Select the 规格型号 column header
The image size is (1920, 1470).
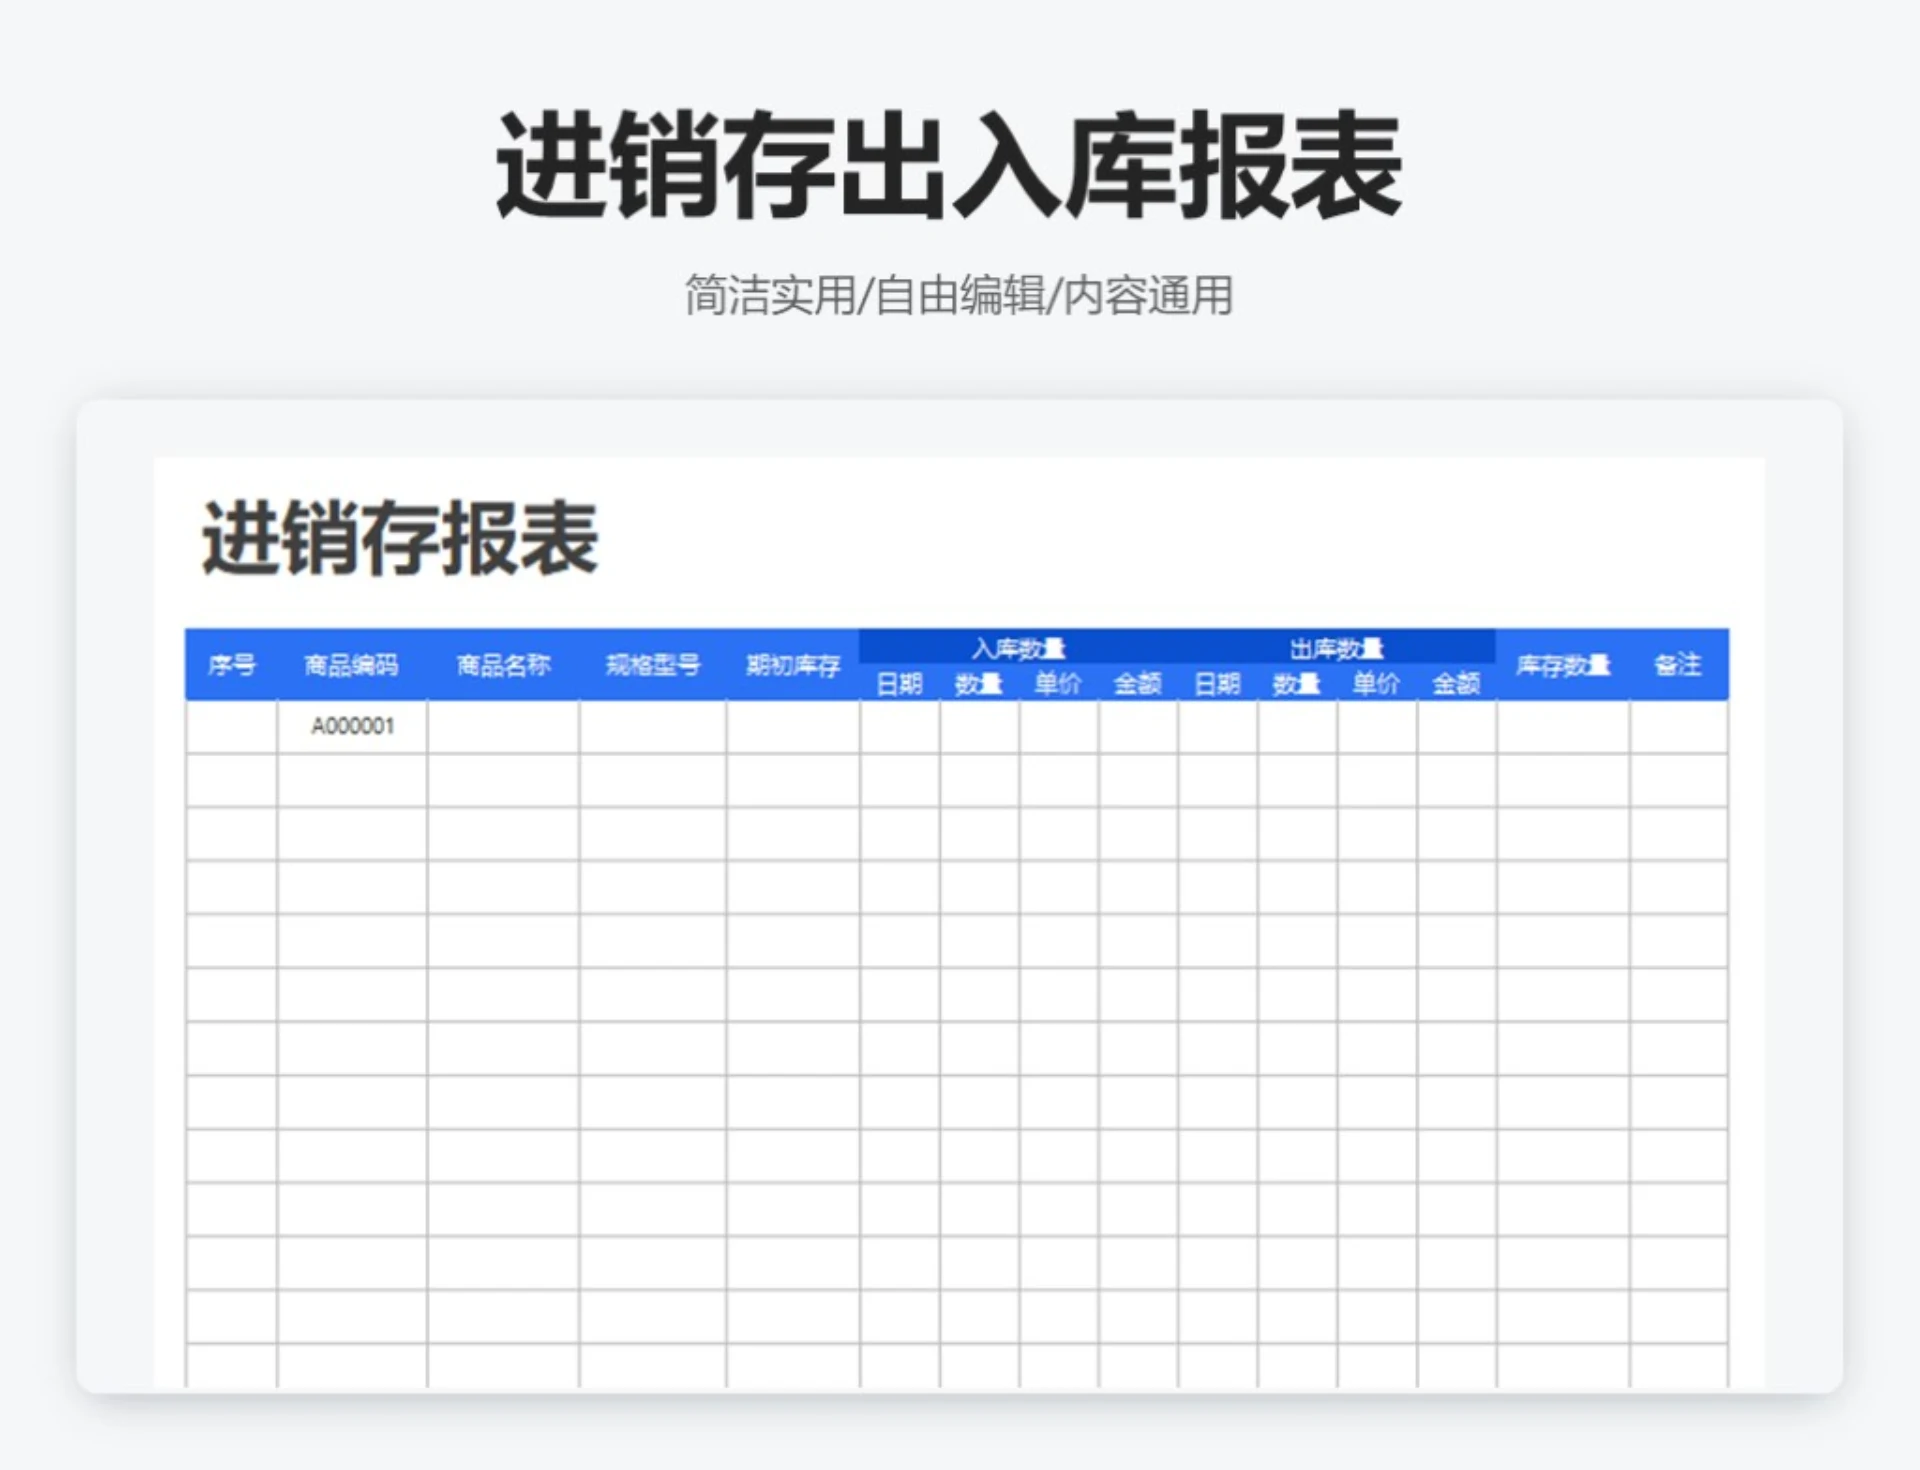point(652,663)
